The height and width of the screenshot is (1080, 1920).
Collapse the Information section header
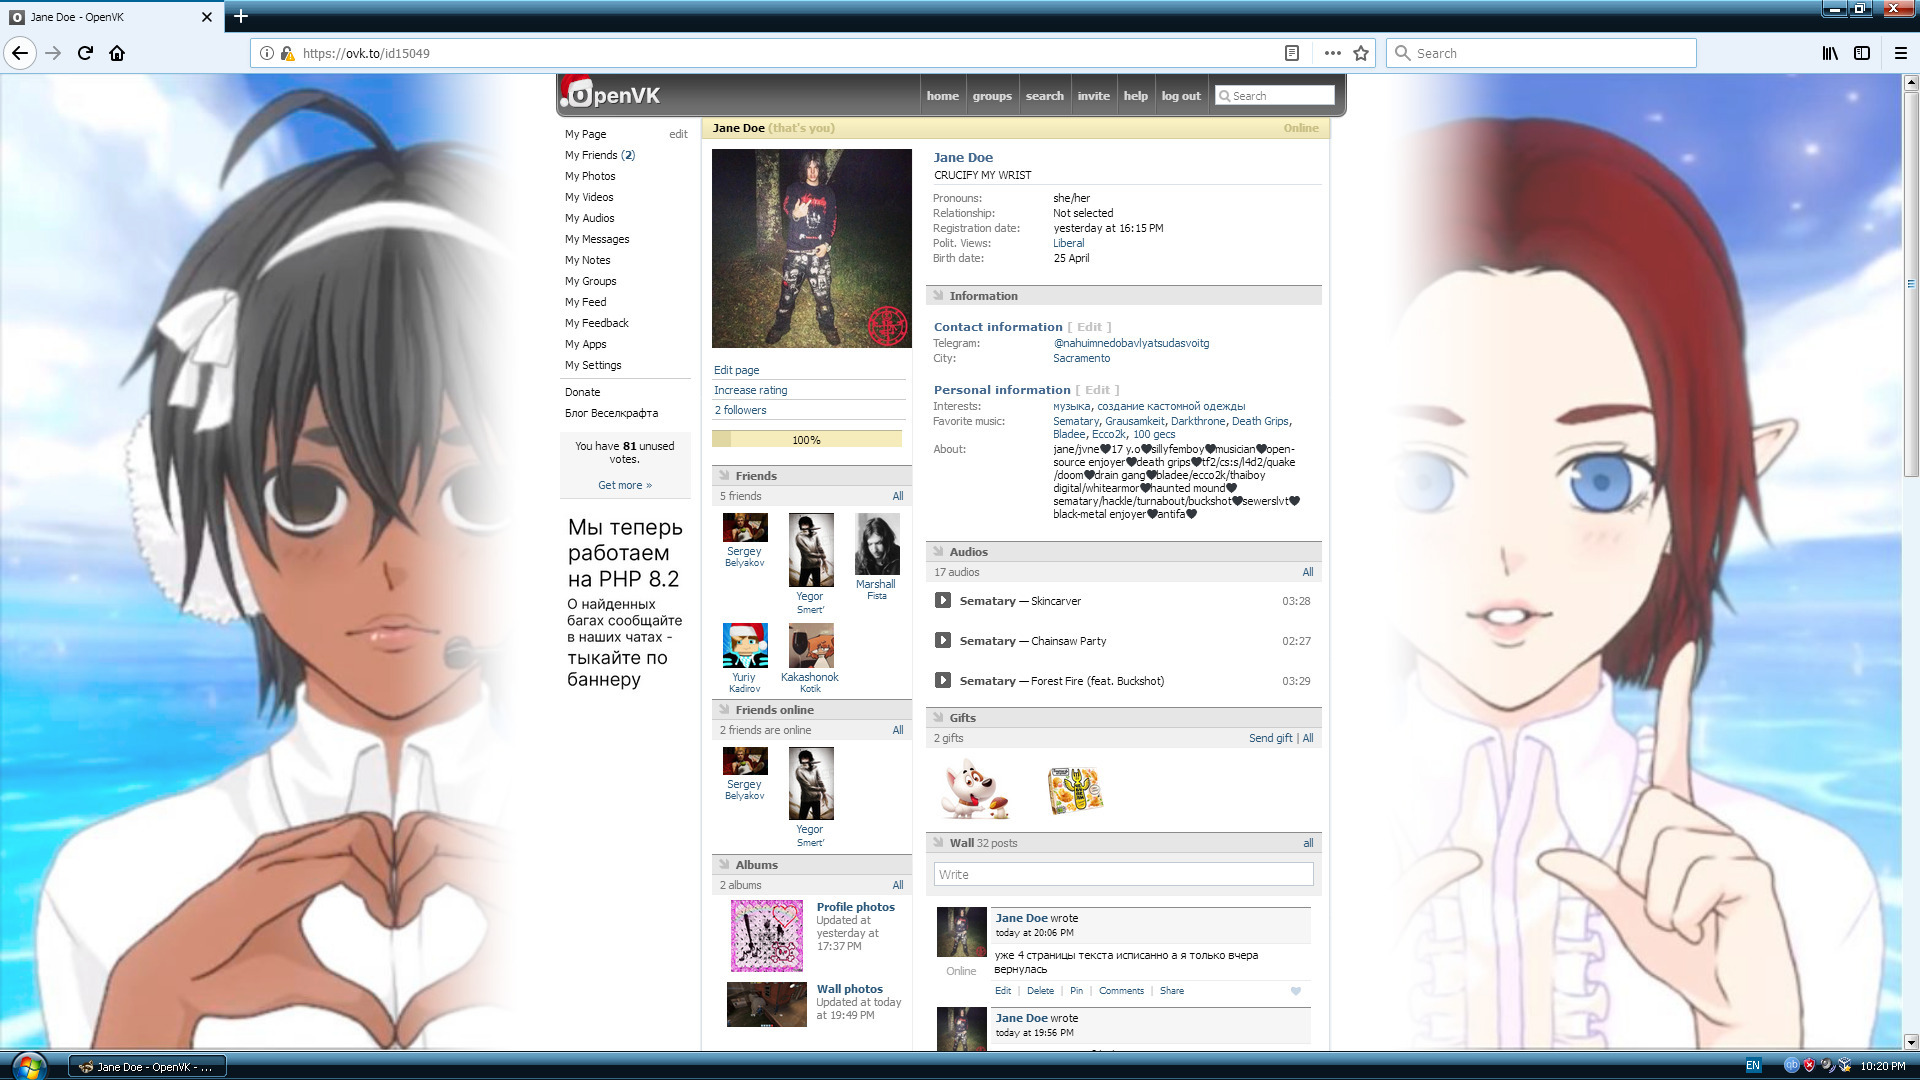coord(983,296)
